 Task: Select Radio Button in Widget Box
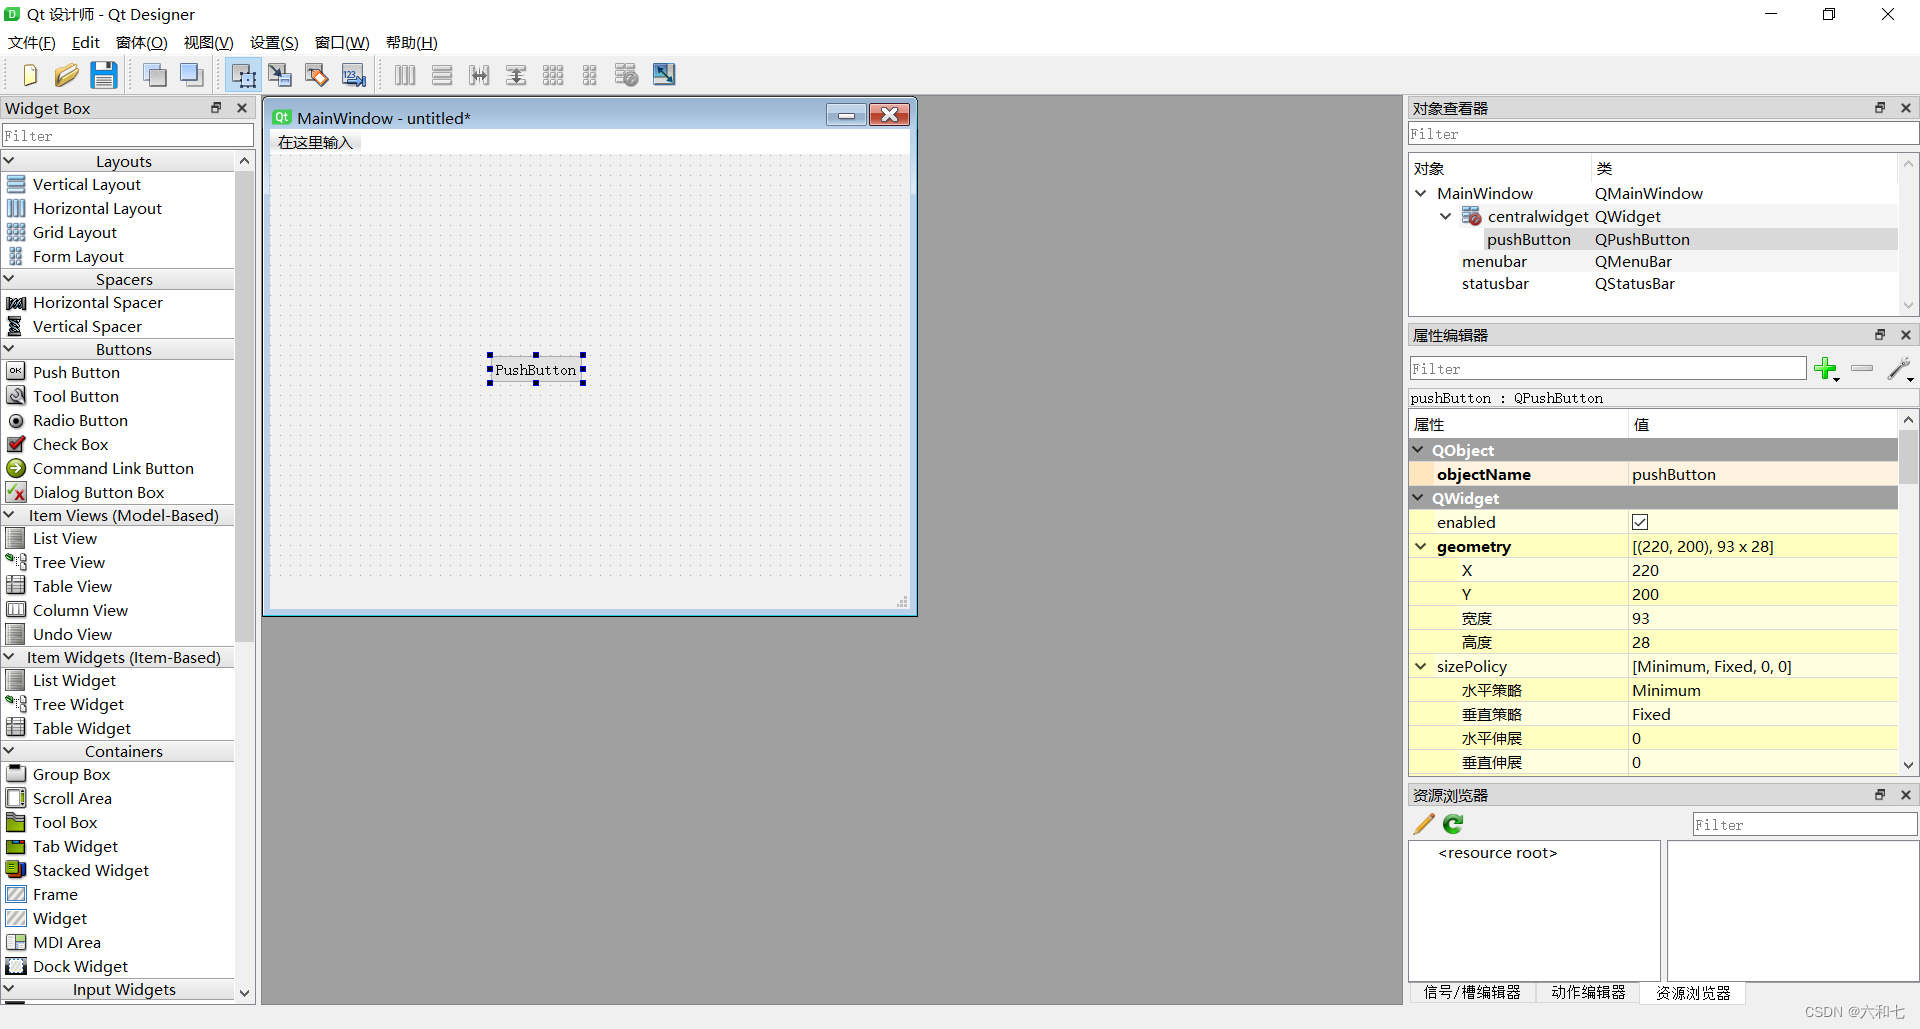coord(80,420)
